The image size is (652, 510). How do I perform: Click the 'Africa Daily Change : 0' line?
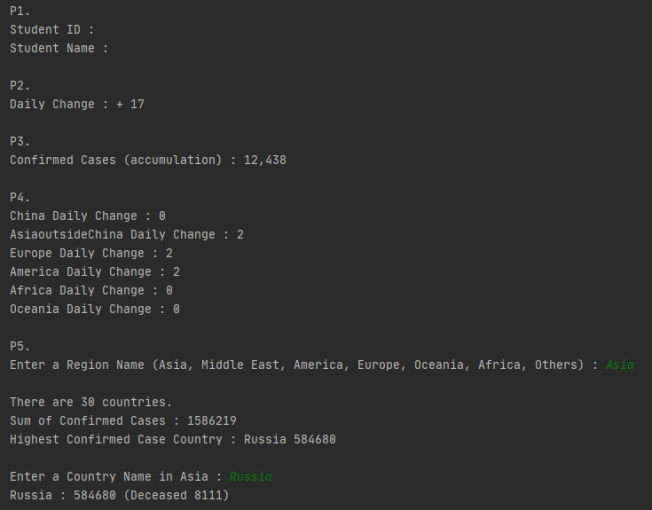click(x=91, y=290)
